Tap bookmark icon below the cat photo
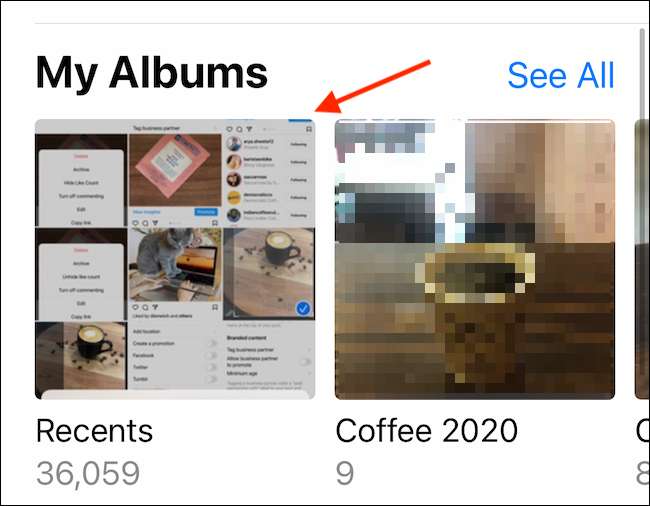Image resolution: width=650 pixels, height=506 pixels. tap(215, 307)
